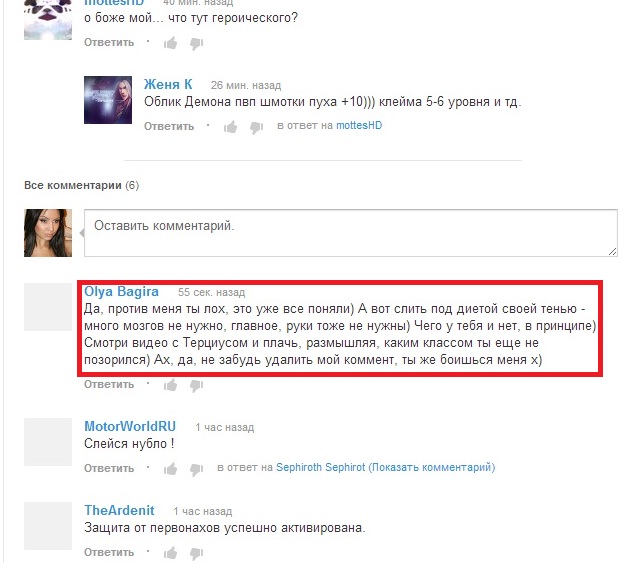Open Olya Bagira's profile link
Screen dimensions: 639x563
click(x=121, y=292)
